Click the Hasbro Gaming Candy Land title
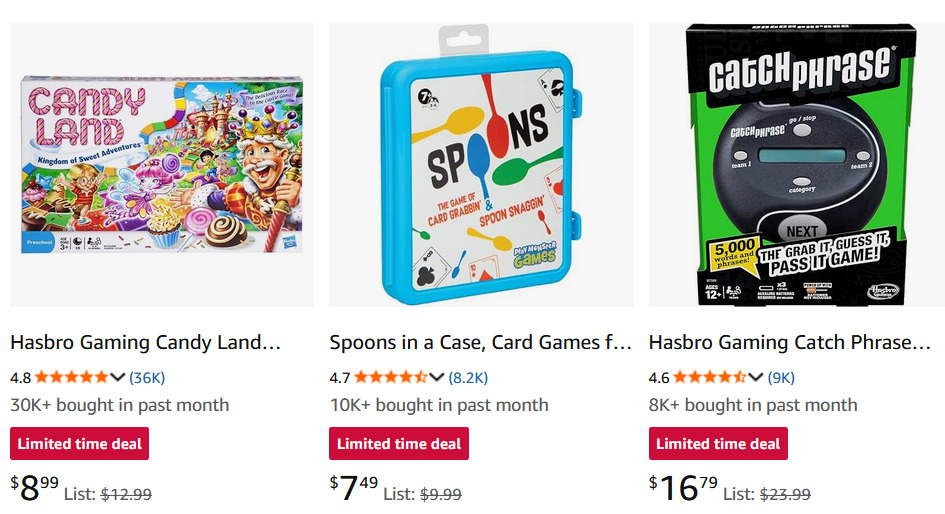The height and width of the screenshot is (514, 945). [x=146, y=342]
